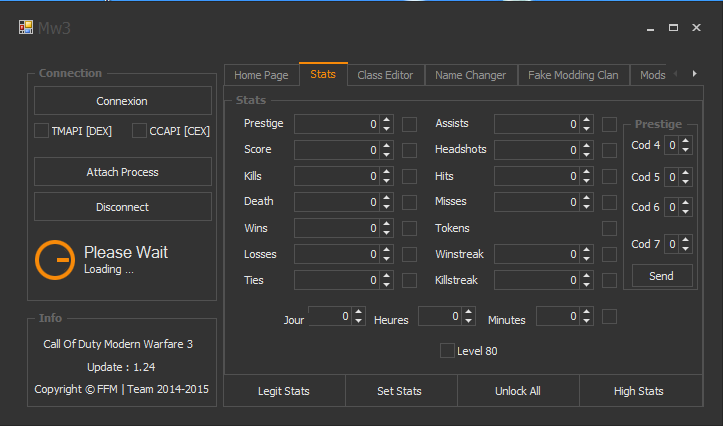Click Send in the Prestige panel

[662, 276]
